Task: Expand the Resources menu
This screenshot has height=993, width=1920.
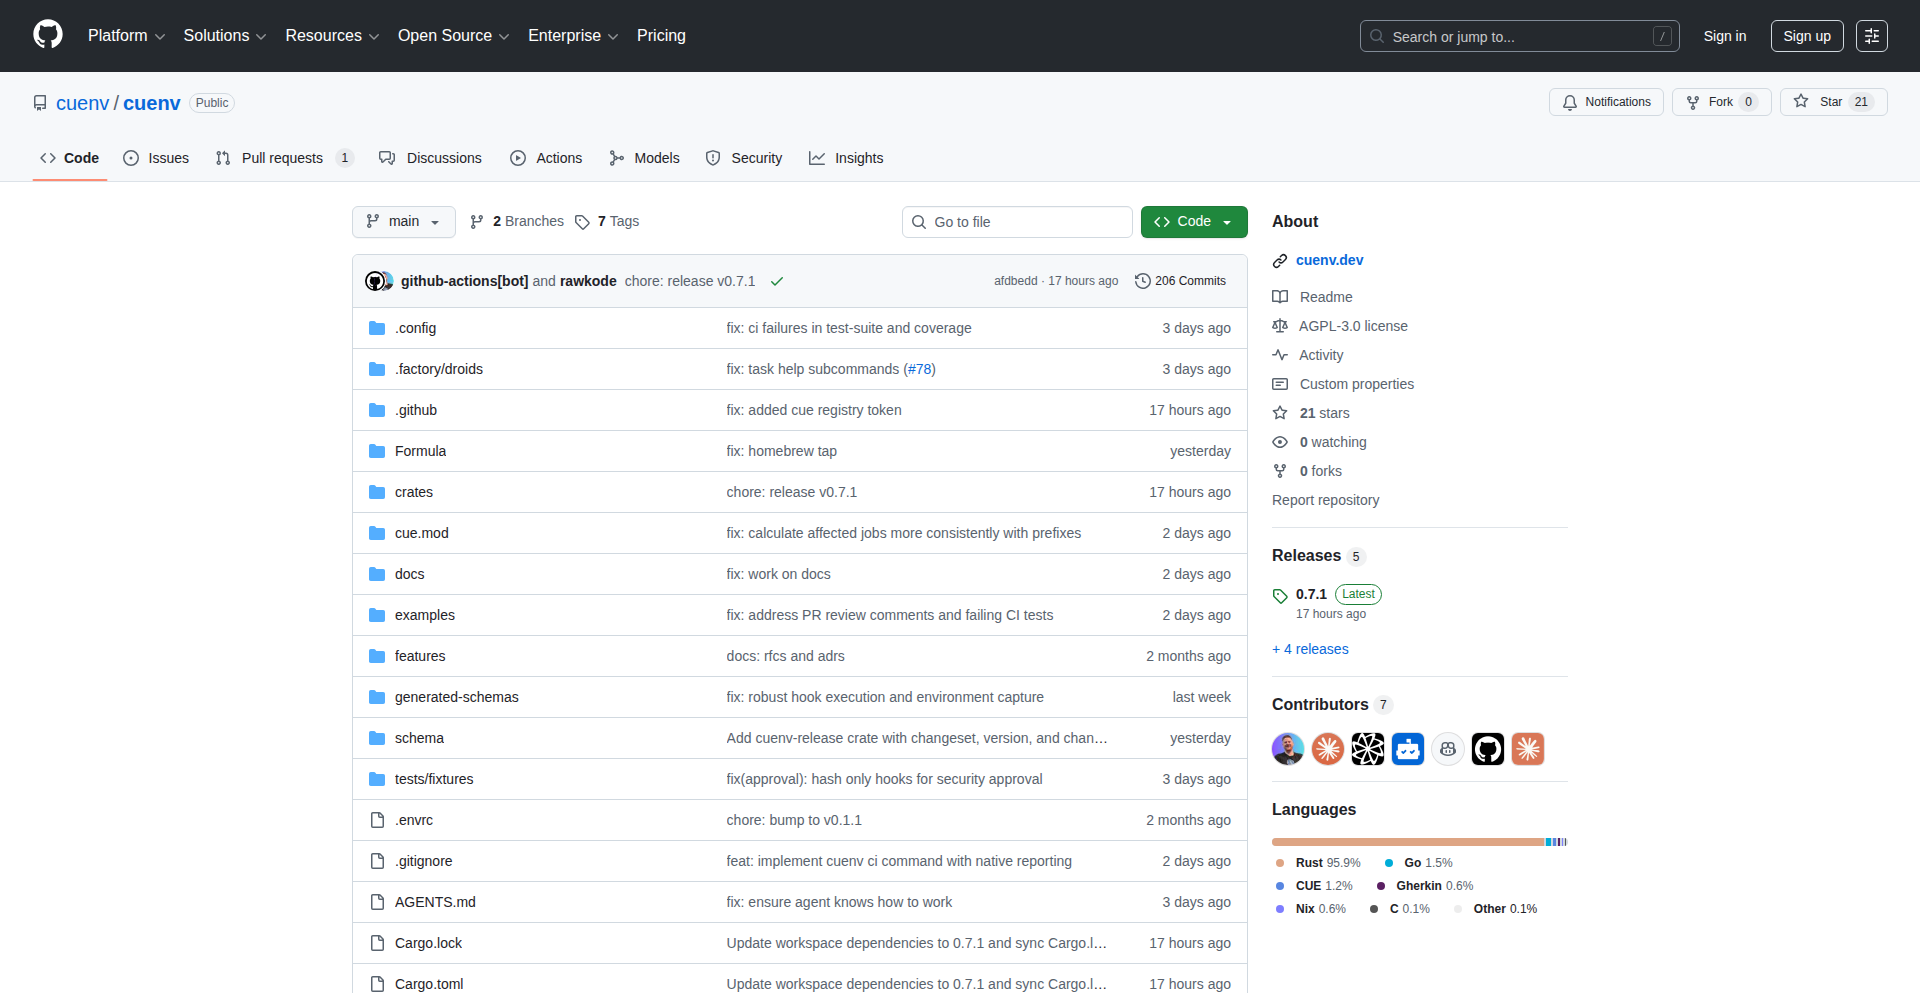Action: 332,36
